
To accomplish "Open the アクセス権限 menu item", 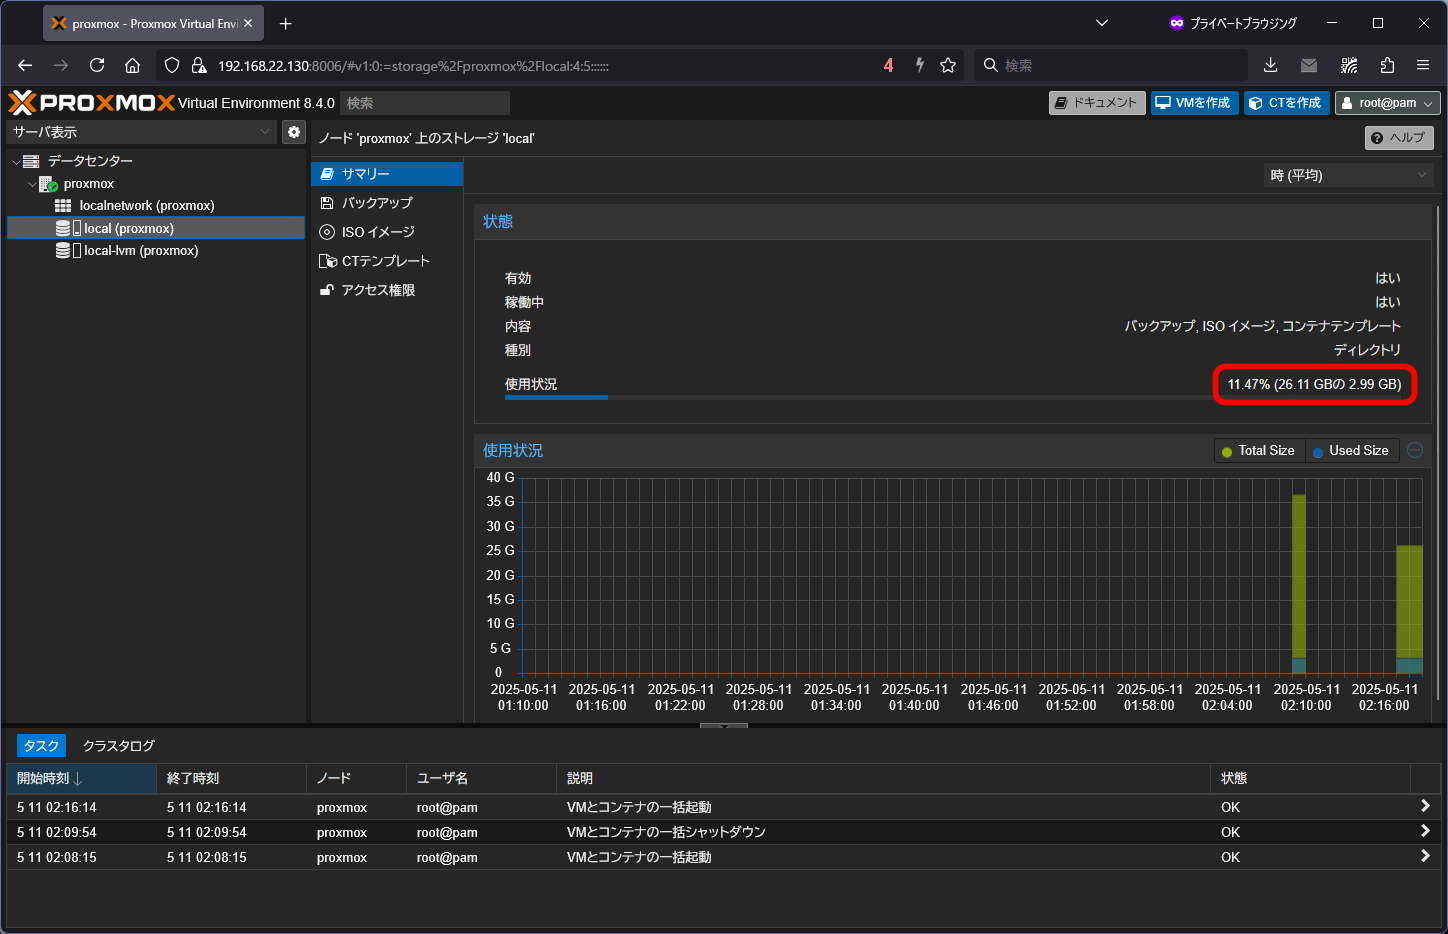I will [387, 290].
